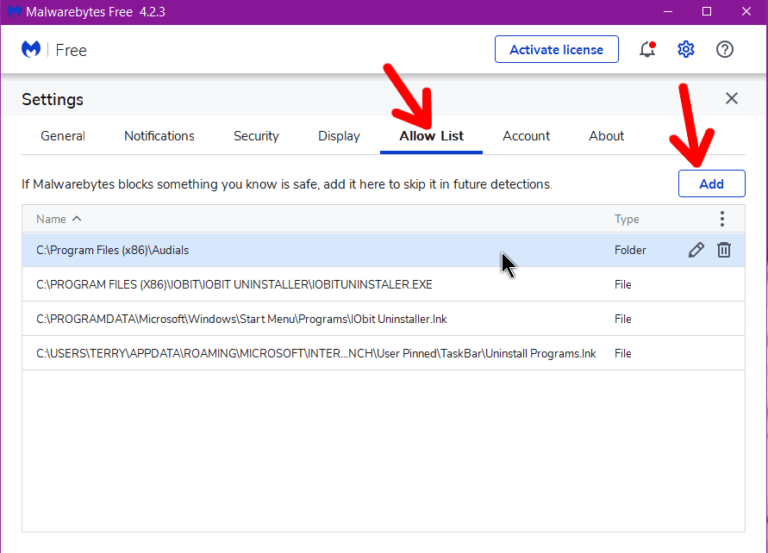Go to the Security tab

pos(256,136)
